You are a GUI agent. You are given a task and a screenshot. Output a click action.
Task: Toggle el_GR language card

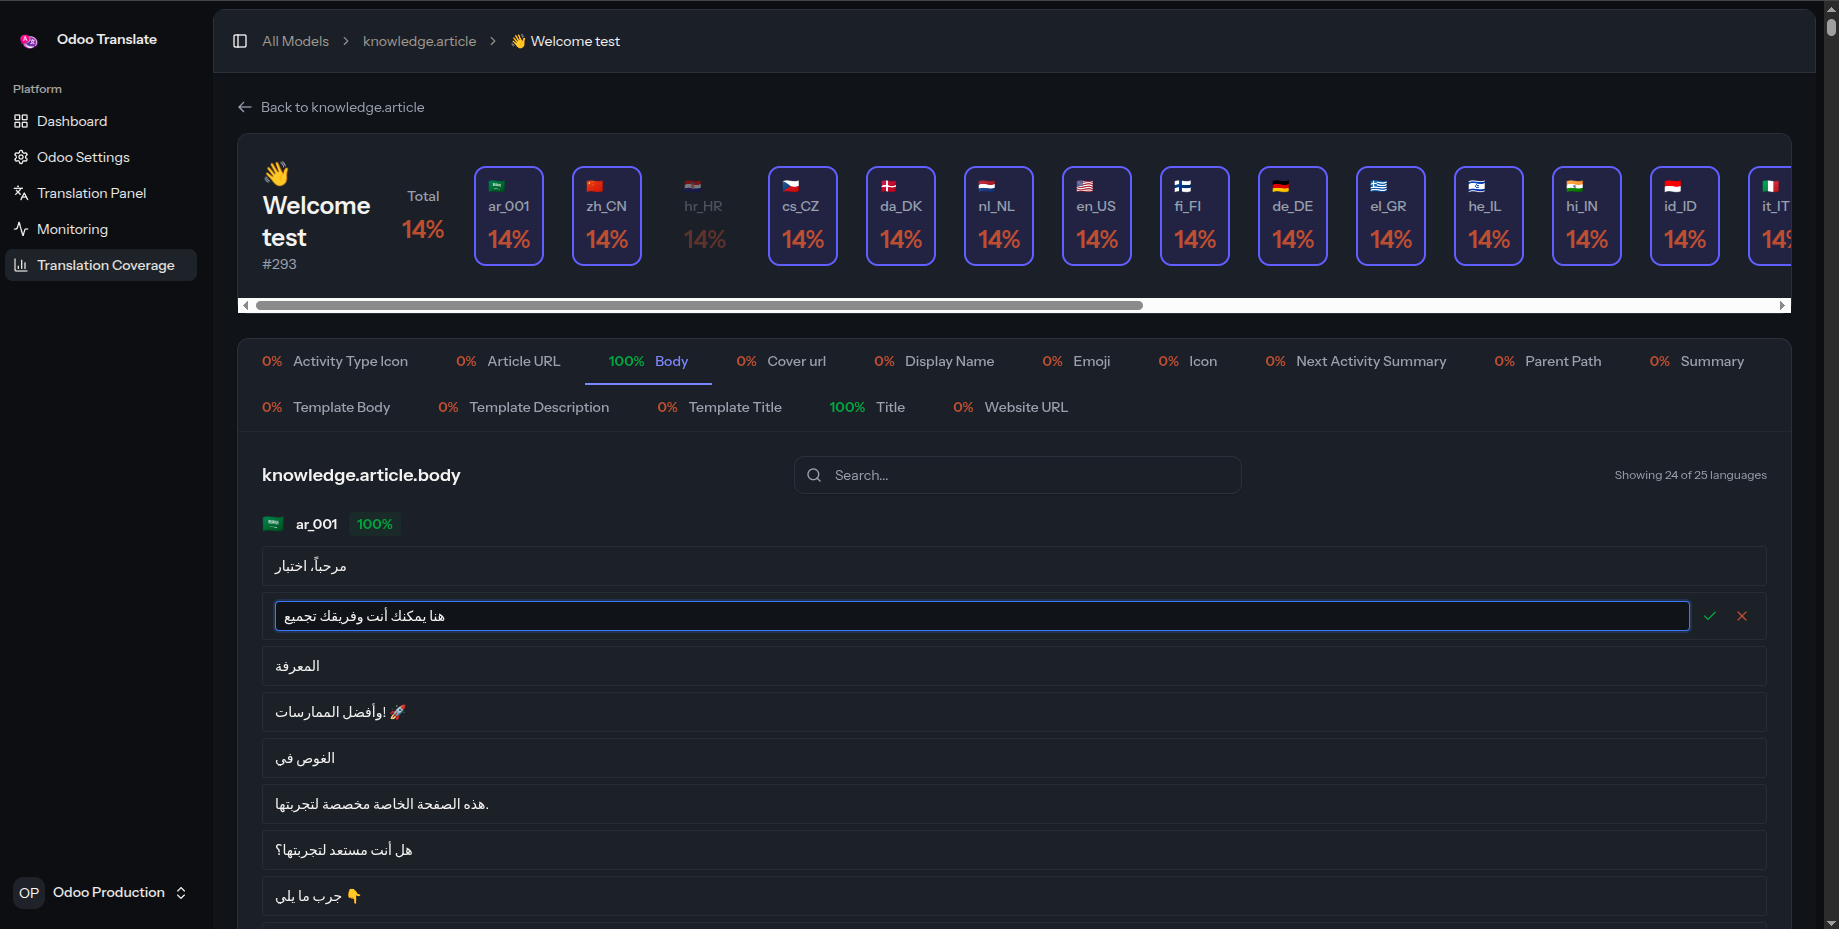pyautogui.click(x=1391, y=216)
